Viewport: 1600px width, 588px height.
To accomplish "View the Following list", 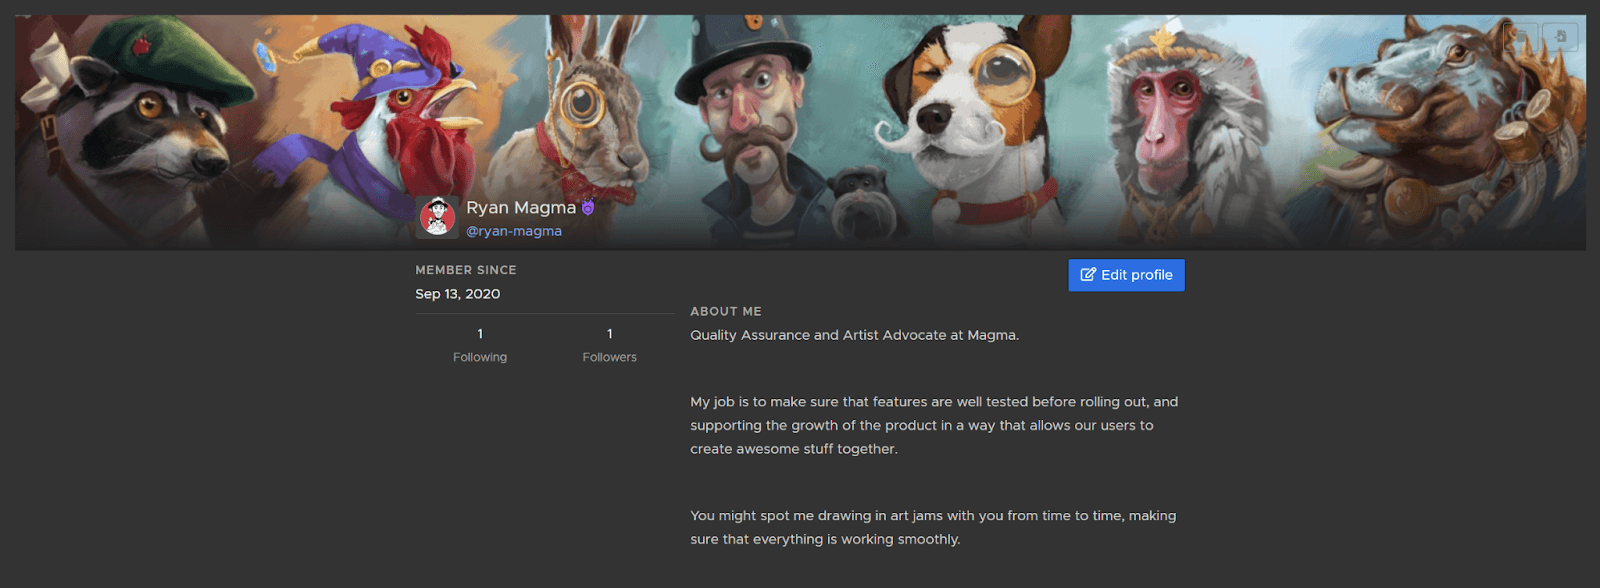I will coord(480,357).
